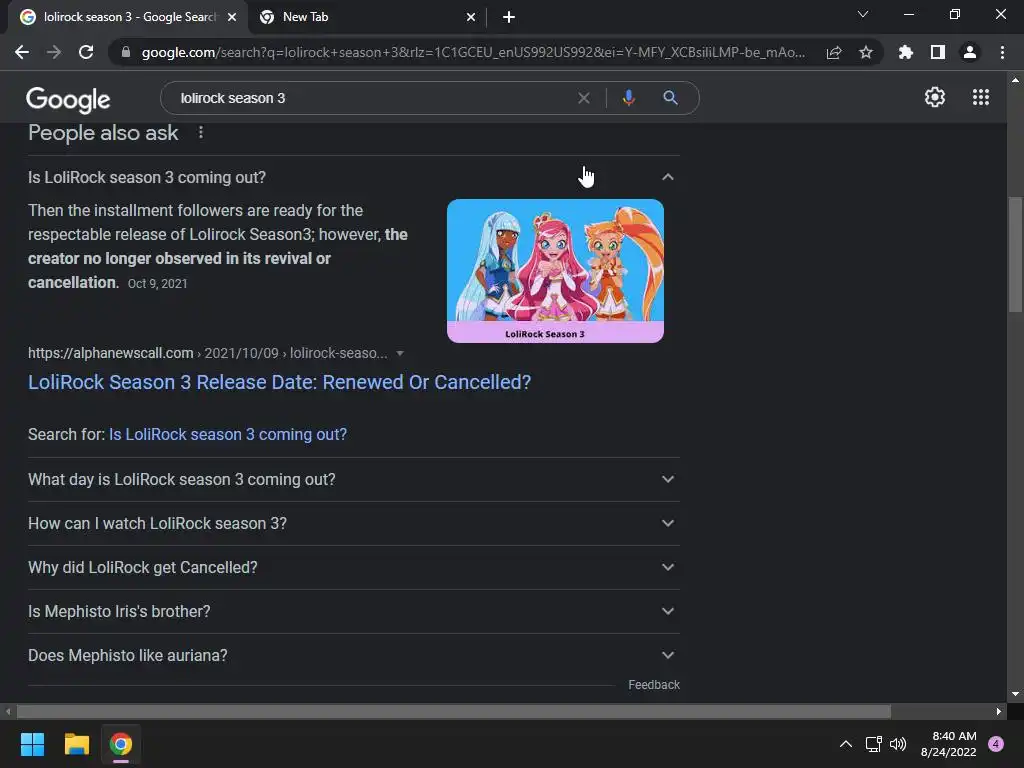Open the People also ask options menu

(x=200, y=133)
